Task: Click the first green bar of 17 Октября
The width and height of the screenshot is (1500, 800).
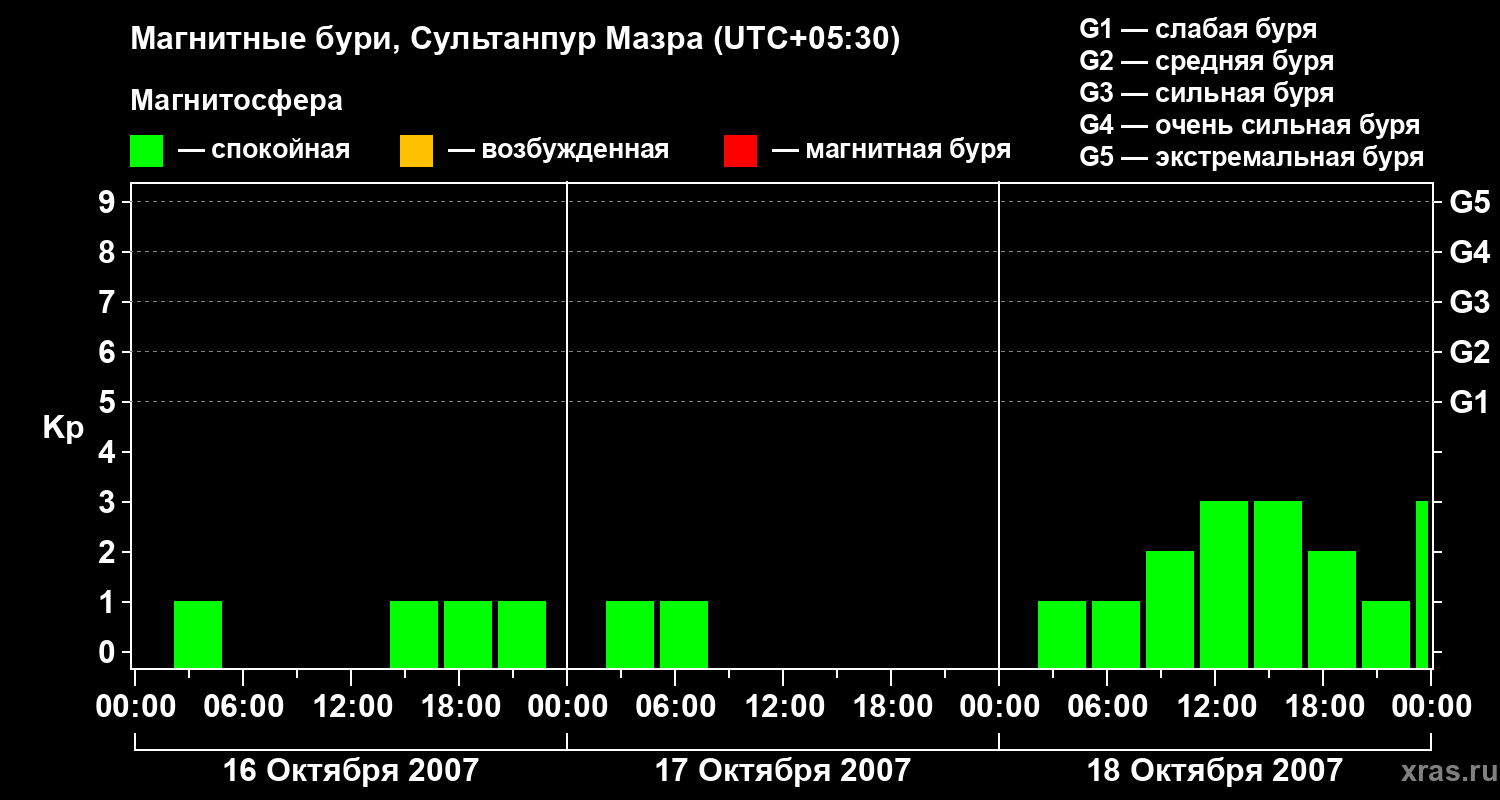Action: click(630, 634)
